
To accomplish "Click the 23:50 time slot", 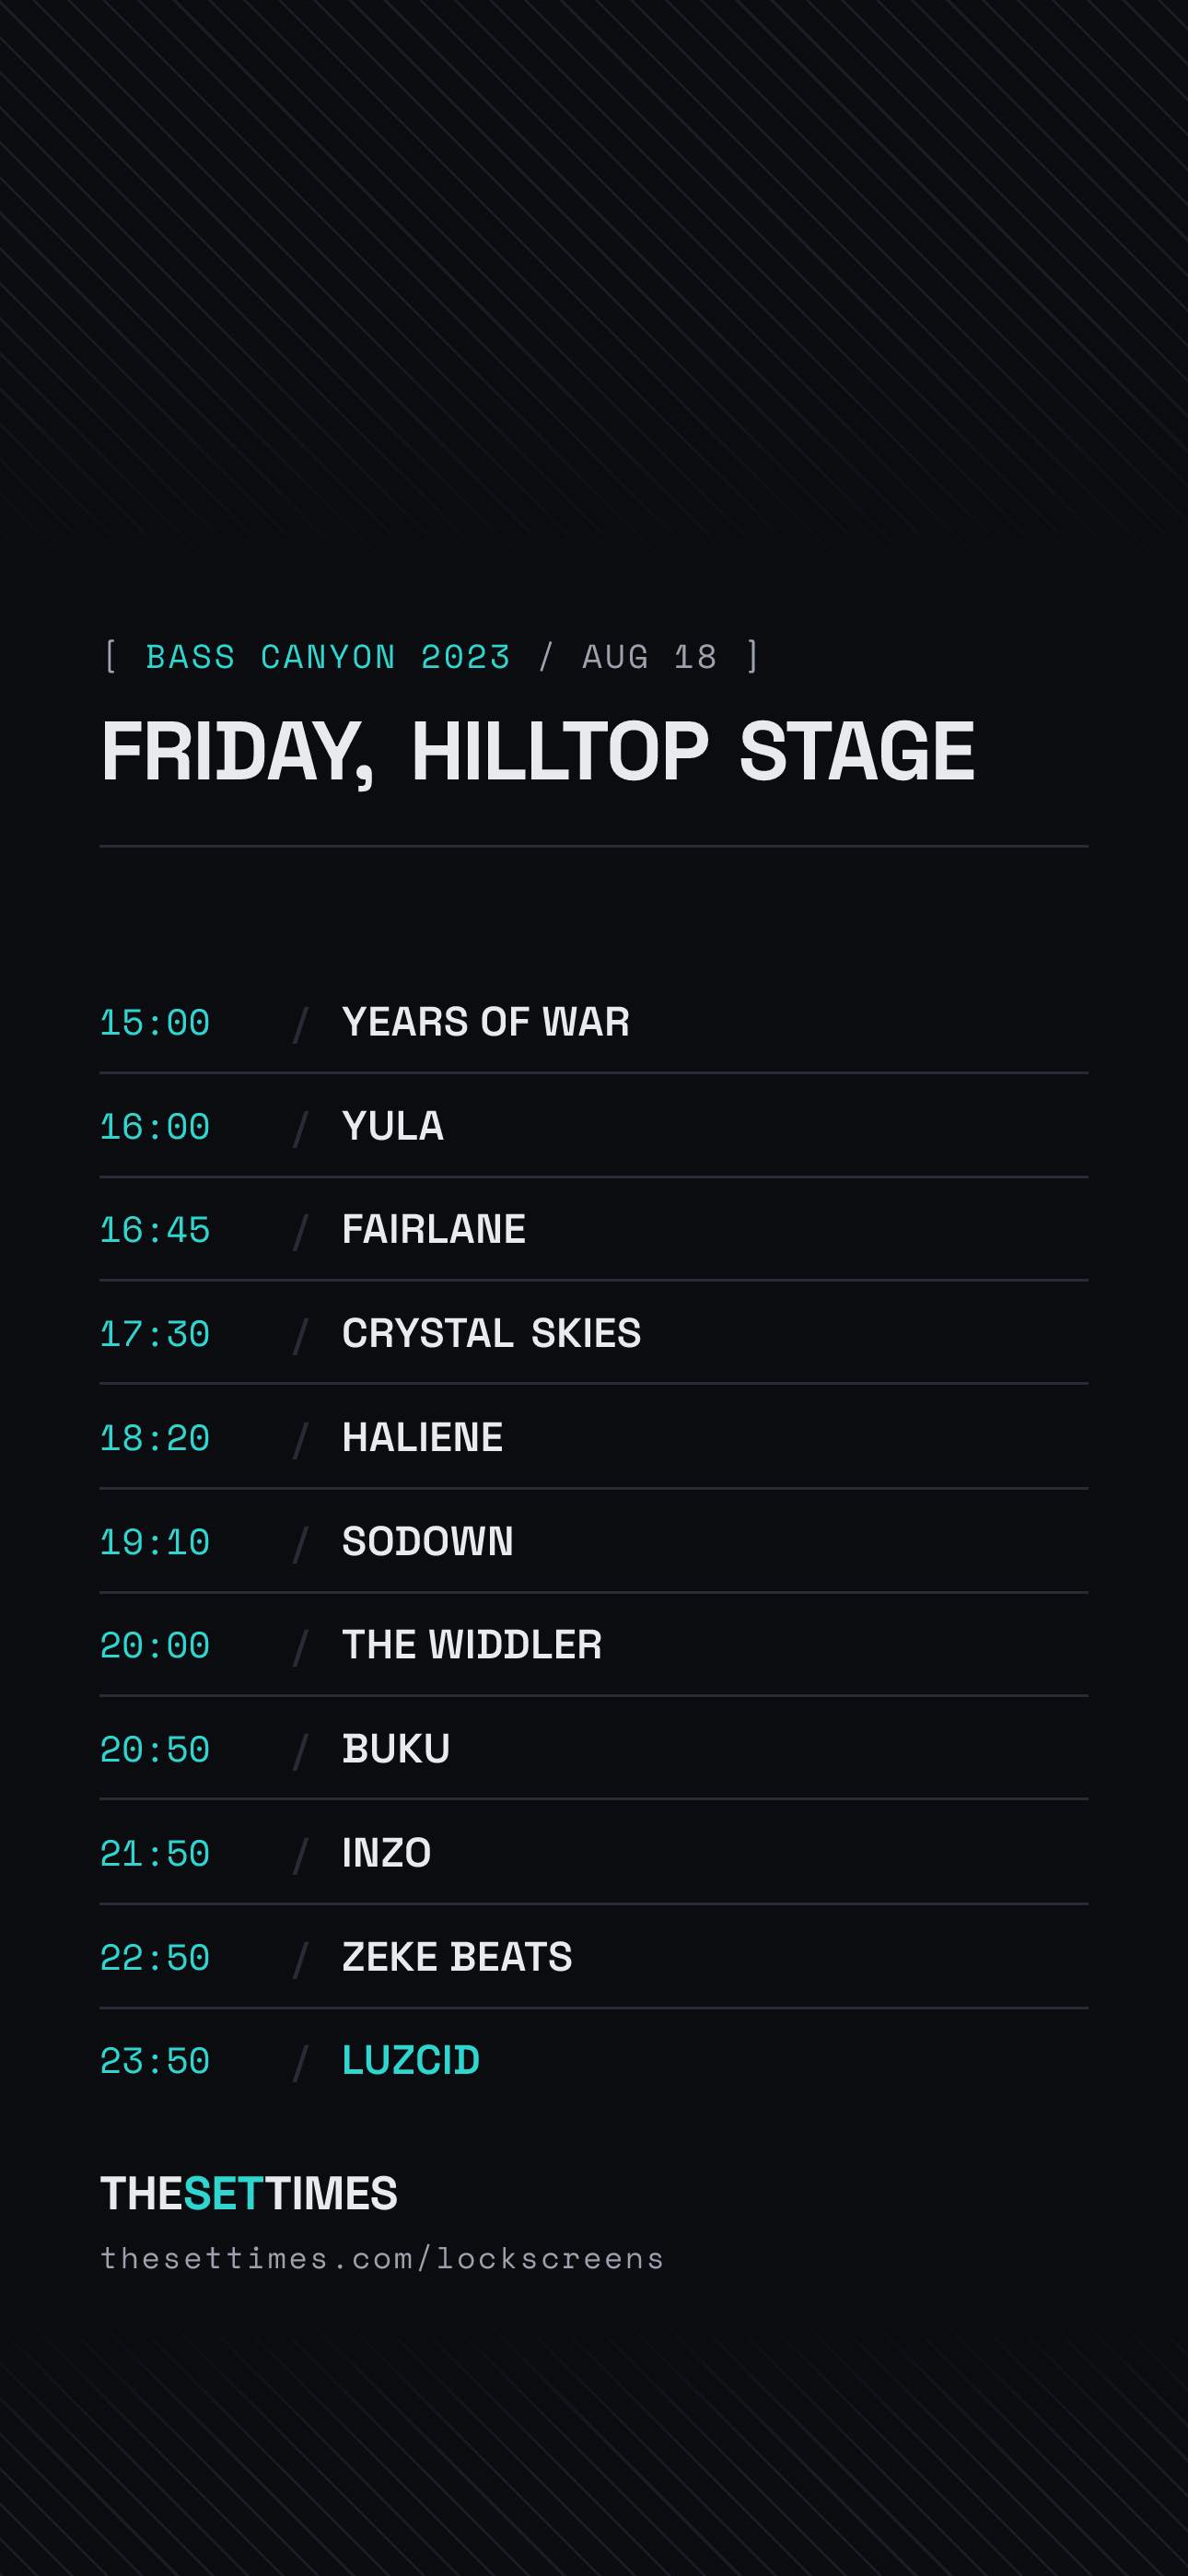I will 155,2062.
